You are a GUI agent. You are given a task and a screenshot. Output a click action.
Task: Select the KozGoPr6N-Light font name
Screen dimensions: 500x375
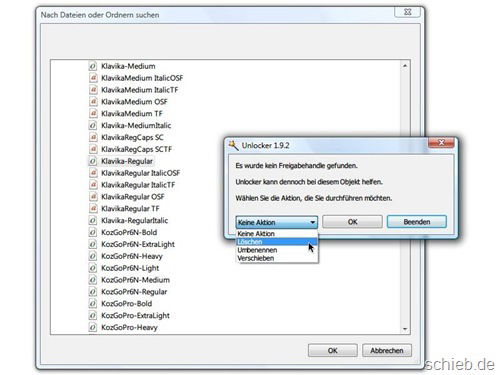(130, 268)
